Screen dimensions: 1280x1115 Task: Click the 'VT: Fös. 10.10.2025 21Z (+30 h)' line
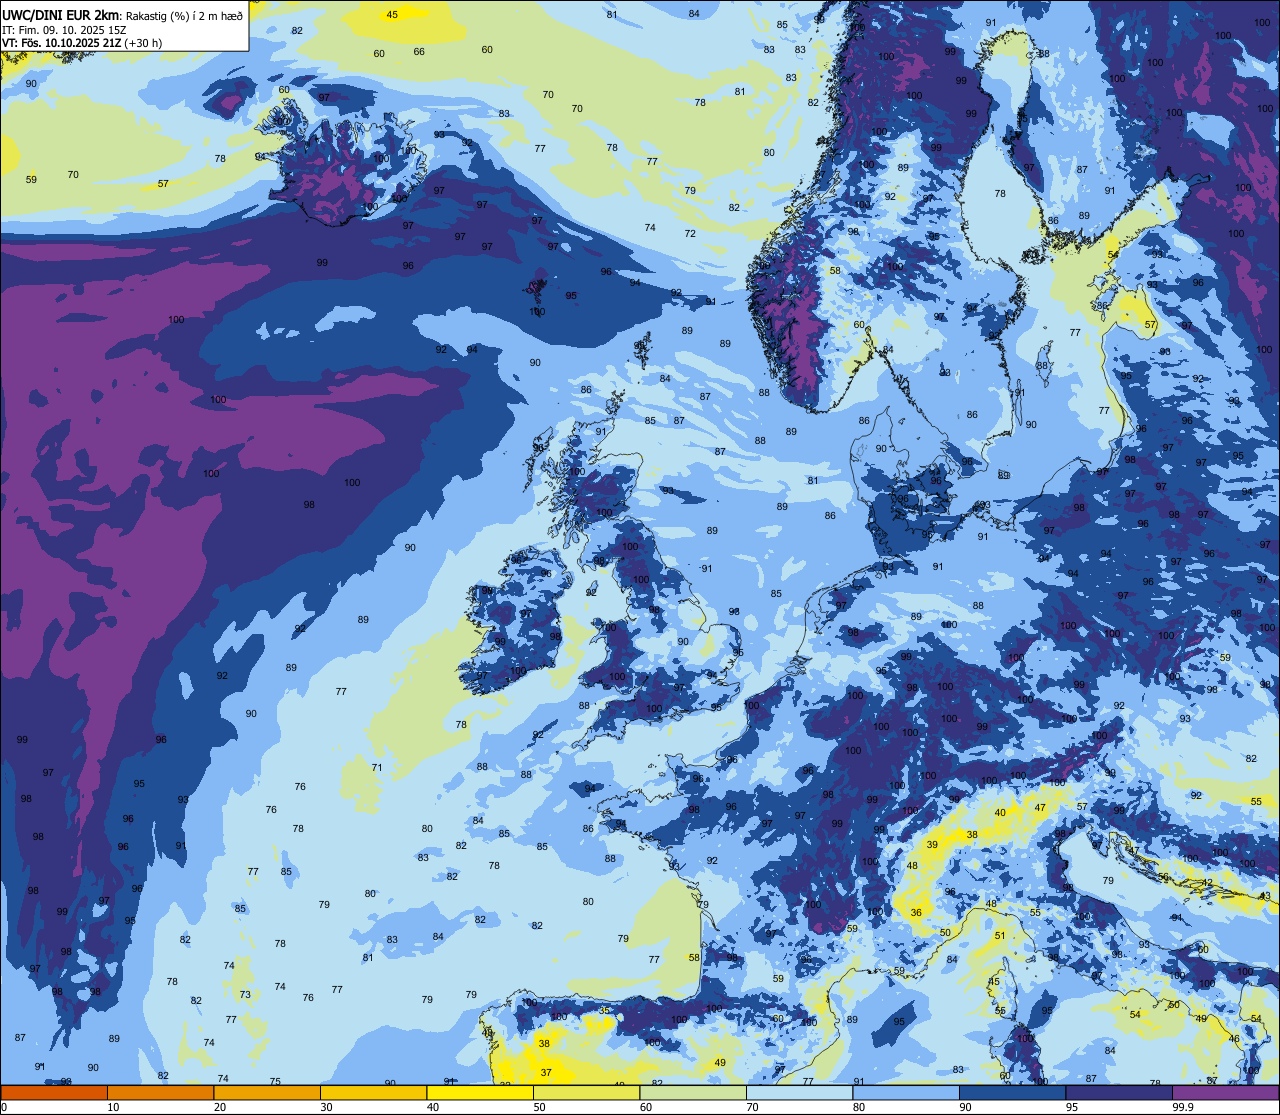point(82,43)
